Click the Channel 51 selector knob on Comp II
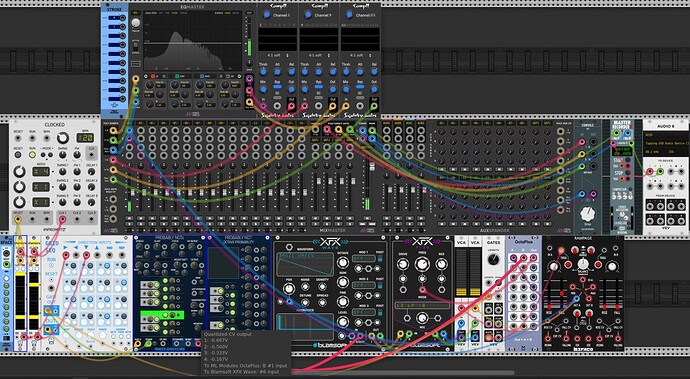The height and width of the screenshot is (379, 690). [349, 15]
